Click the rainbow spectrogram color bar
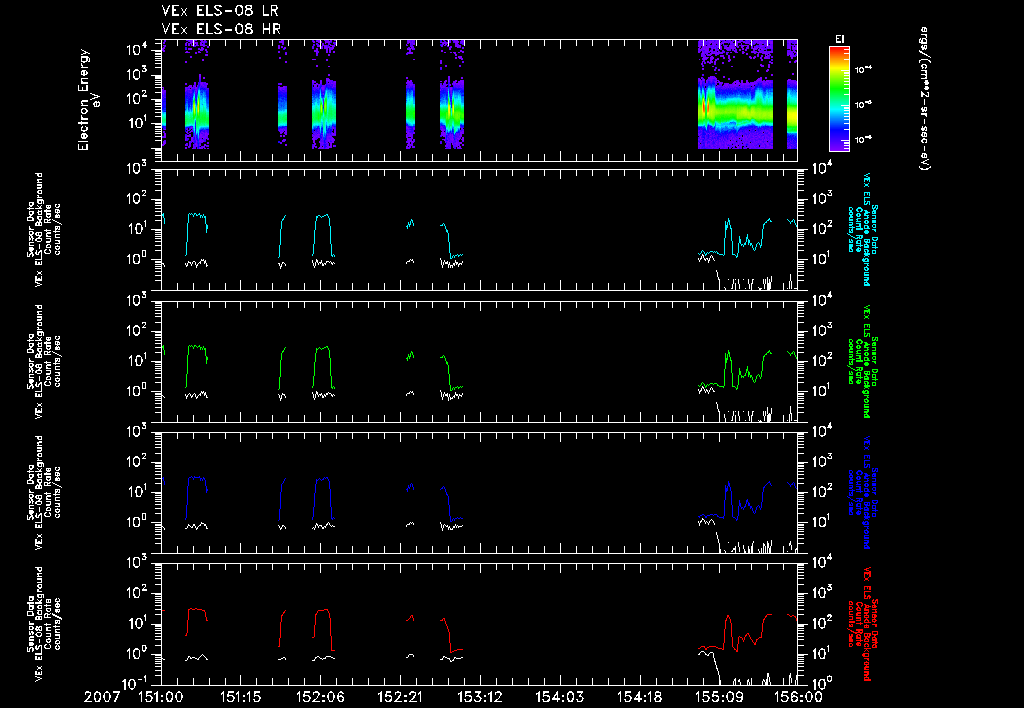Image resolution: width=1024 pixels, height=708 pixels. coord(839,99)
